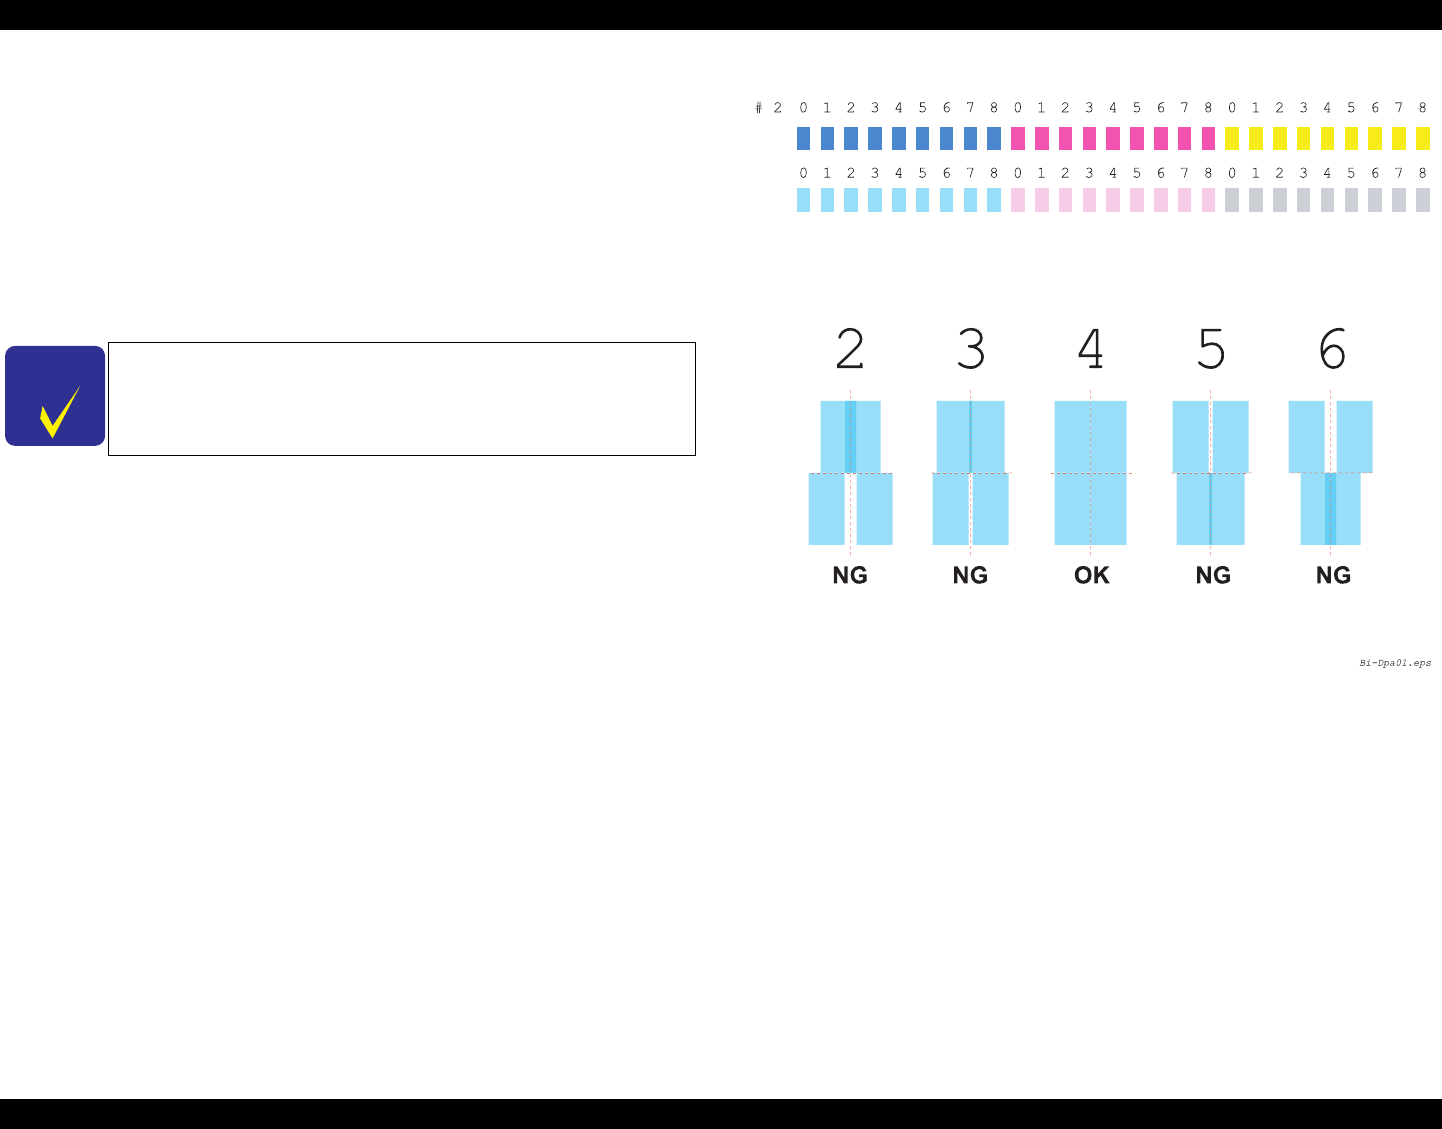Click the "# 2" pattern row label
This screenshot has width=1442, height=1129.
coord(769,108)
